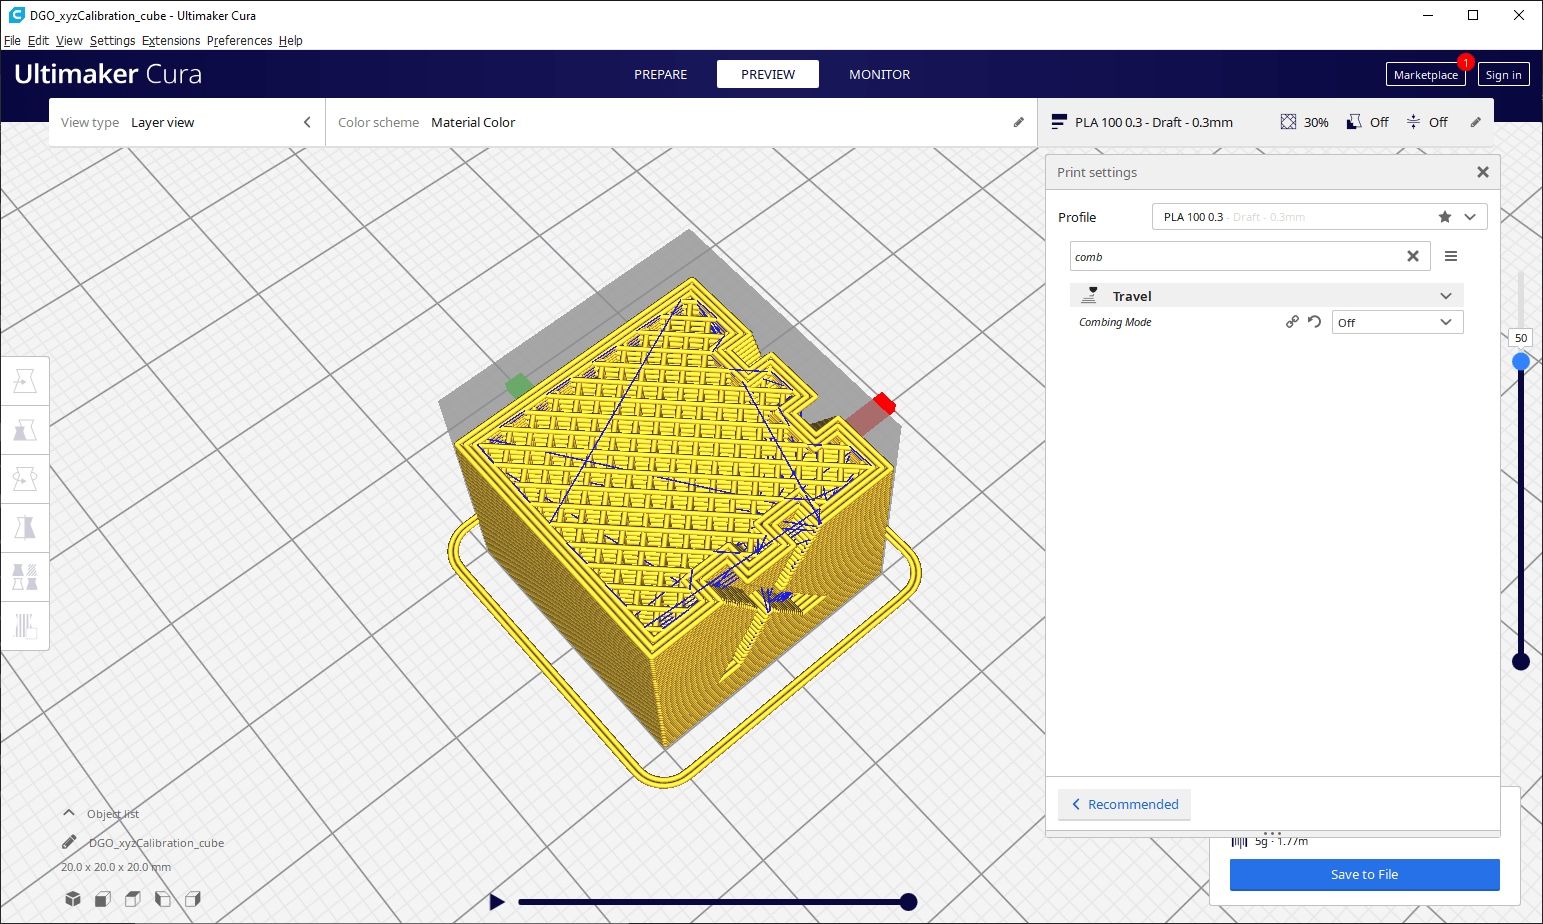
Task: Click the Ultimaker Cura window logo icon
Action: (16, 15)
